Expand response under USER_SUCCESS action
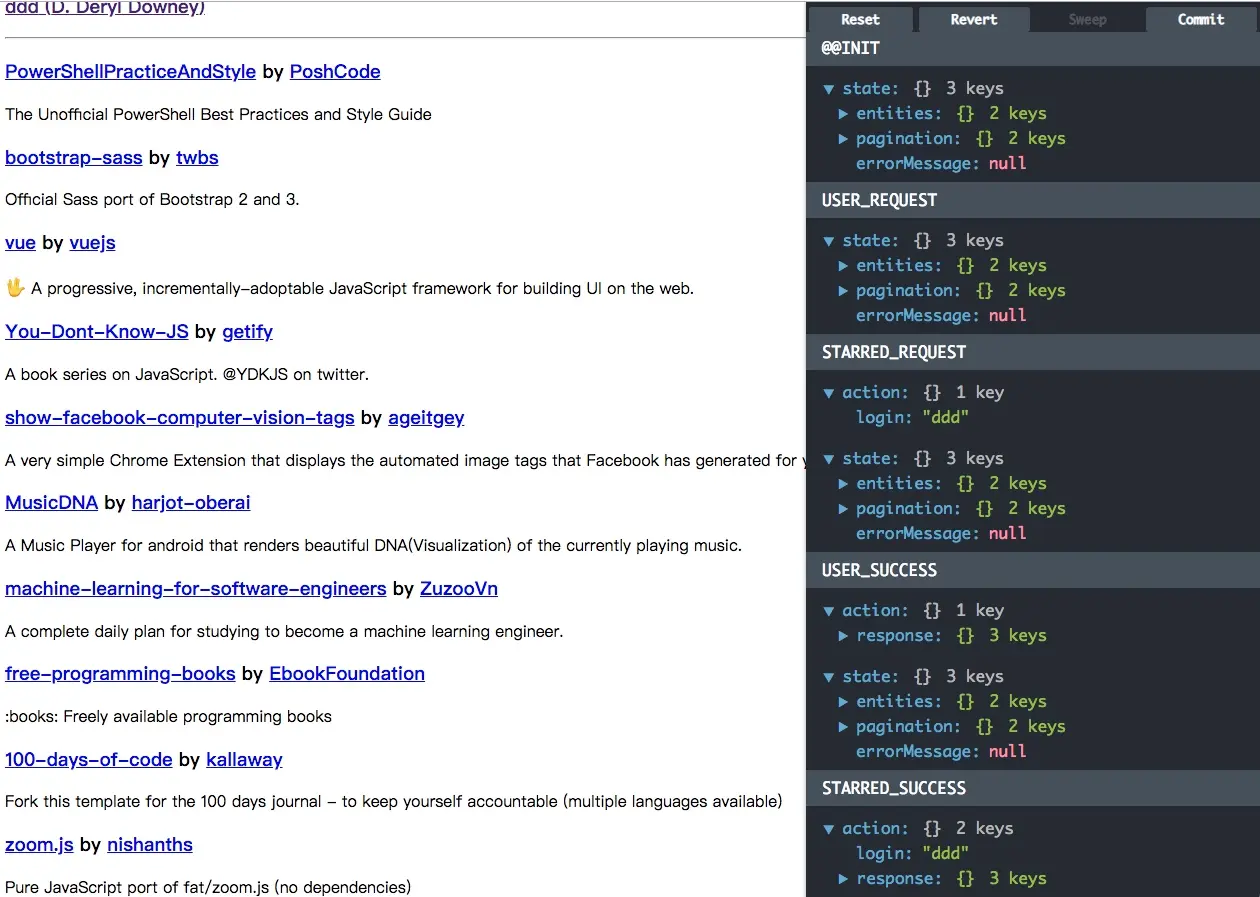The height and width of the screenshot is (897, 1260). (x=843, y=636)
